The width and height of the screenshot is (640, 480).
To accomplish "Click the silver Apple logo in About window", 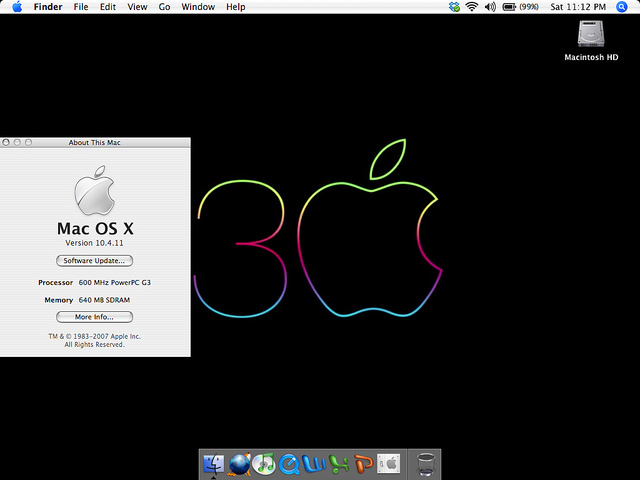I will [x=95, y=191].
